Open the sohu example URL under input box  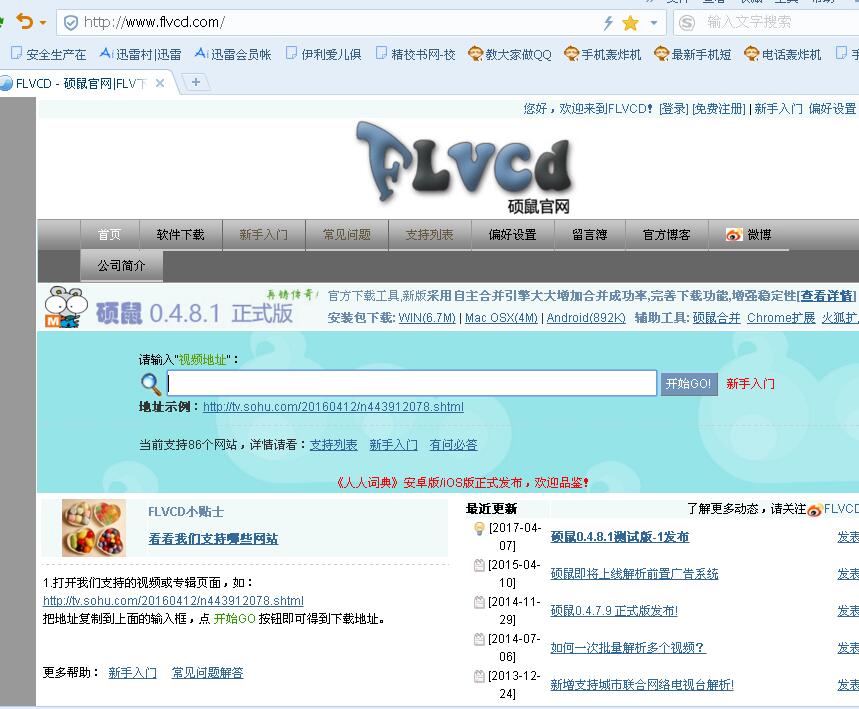333,407
